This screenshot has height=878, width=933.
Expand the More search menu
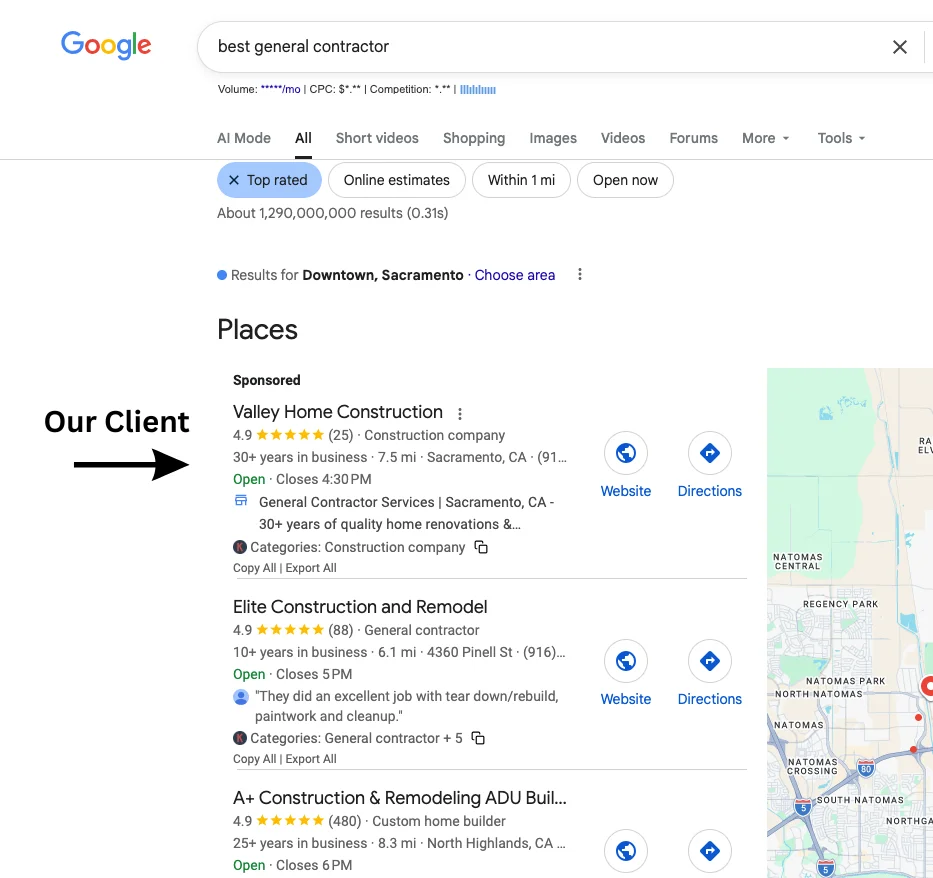[765, 138]
